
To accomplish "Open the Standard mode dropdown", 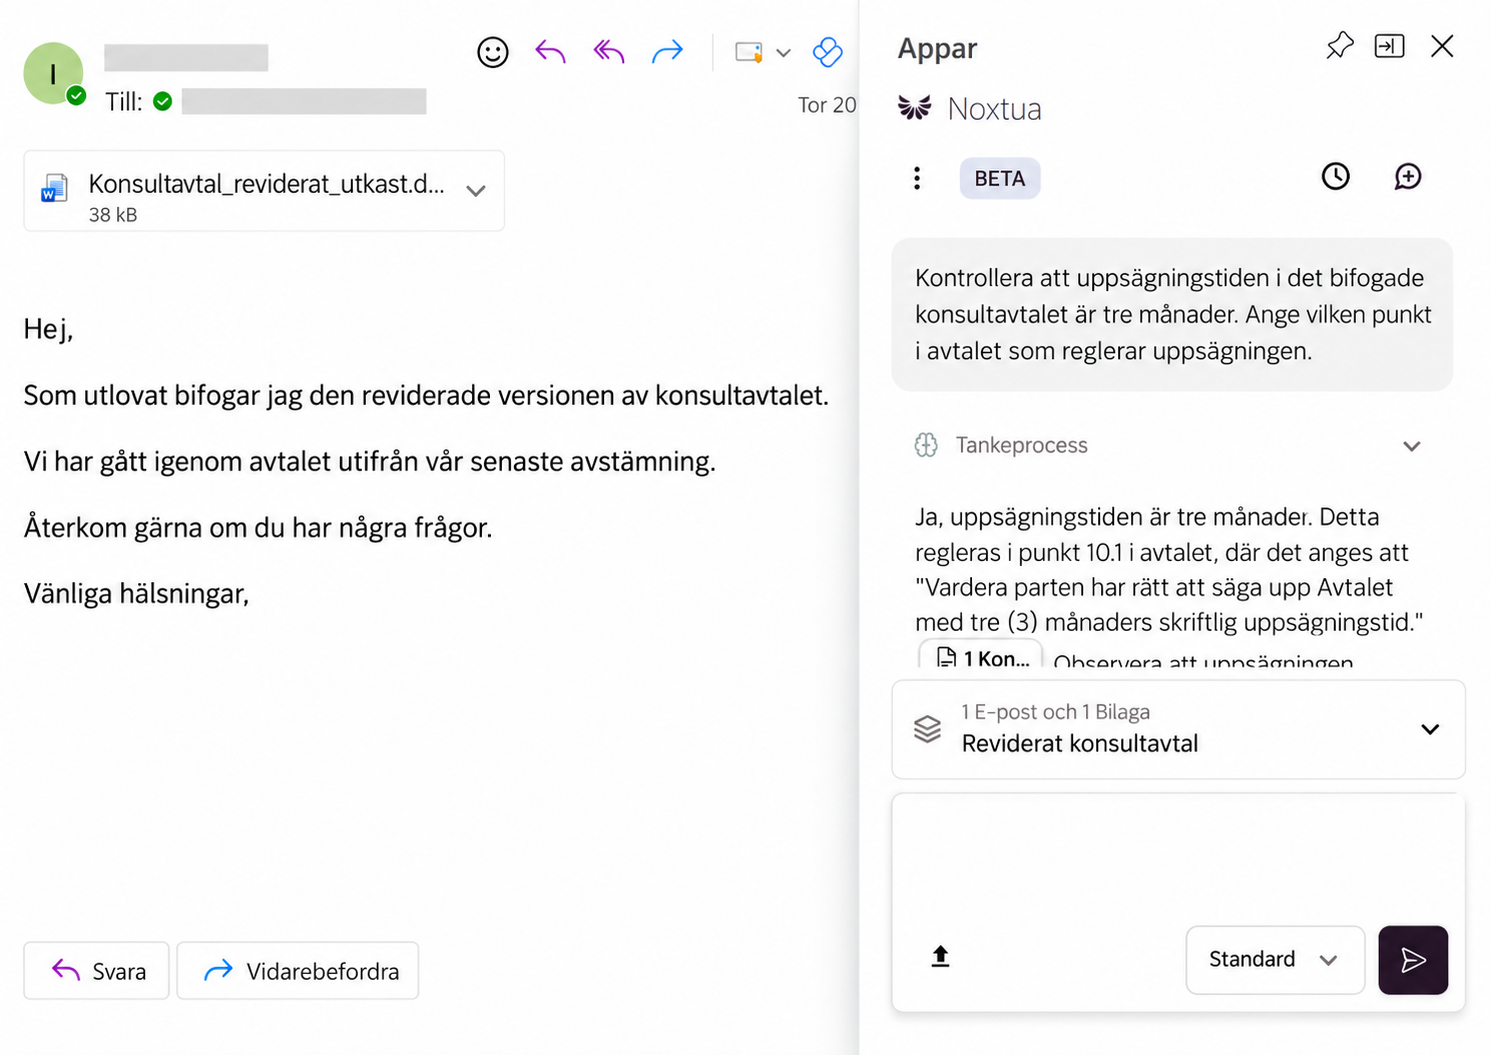I will click(1275, 960).
